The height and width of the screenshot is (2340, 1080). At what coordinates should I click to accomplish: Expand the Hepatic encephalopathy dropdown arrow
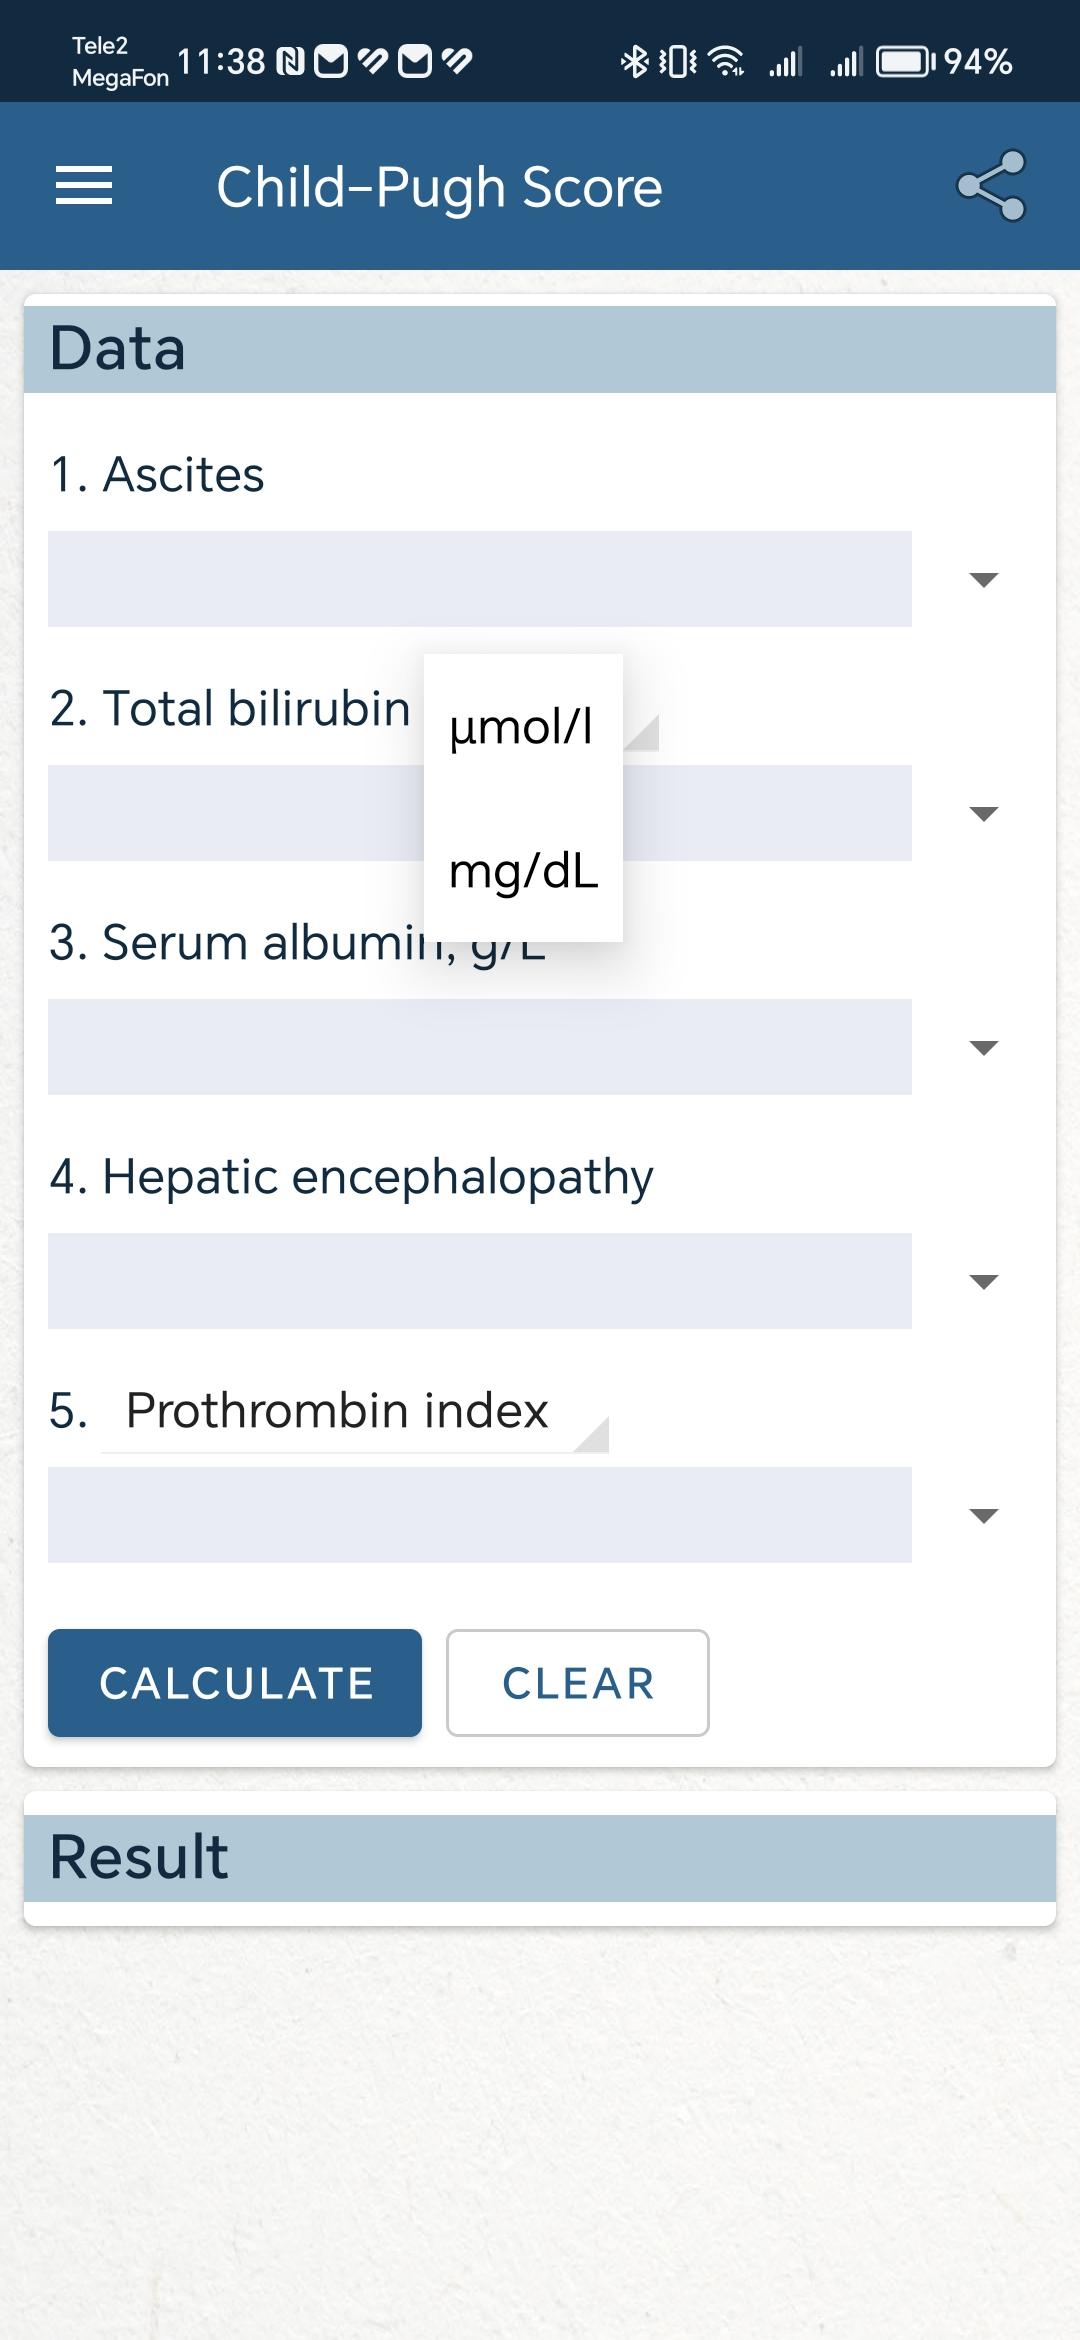click(984, 1282)
